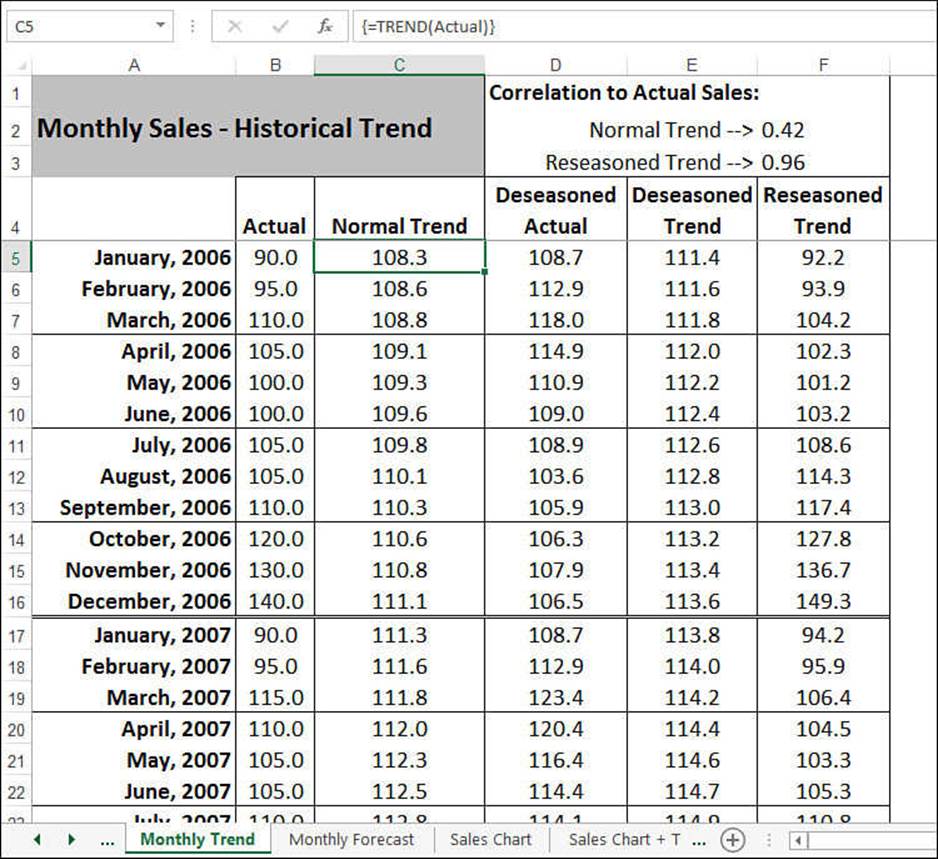Select row 5 header
This screenshot has height=859, width=938.
coord(16,258)
